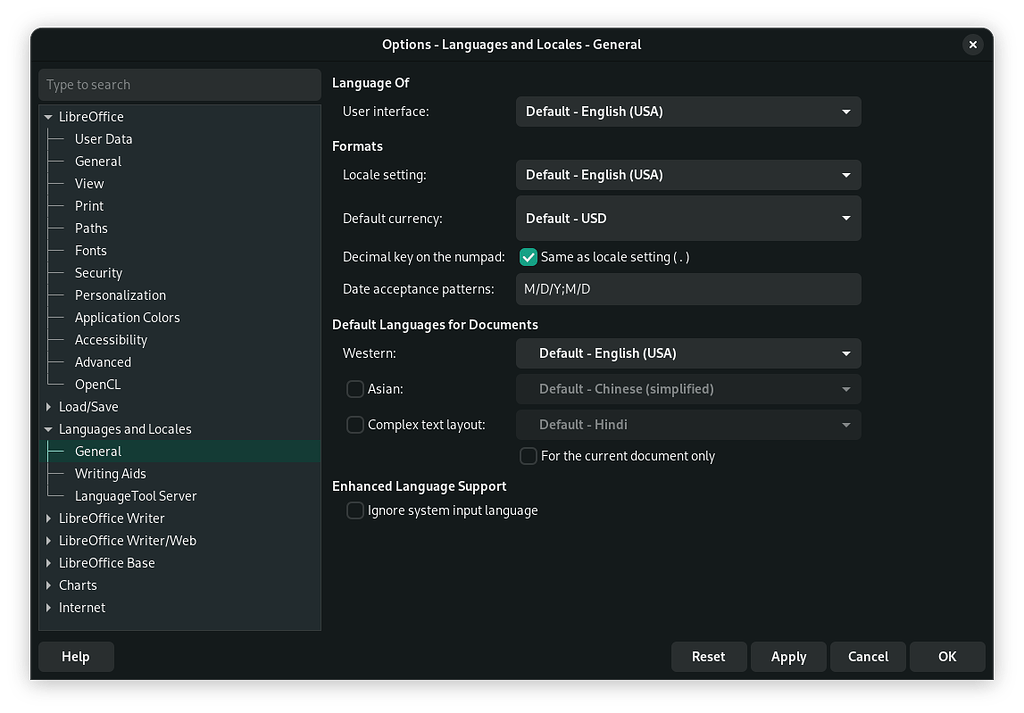Enable the Asian language checkbox
Image resolution: width=1024 pixels, height=713 pixels.
coord(355,389)
